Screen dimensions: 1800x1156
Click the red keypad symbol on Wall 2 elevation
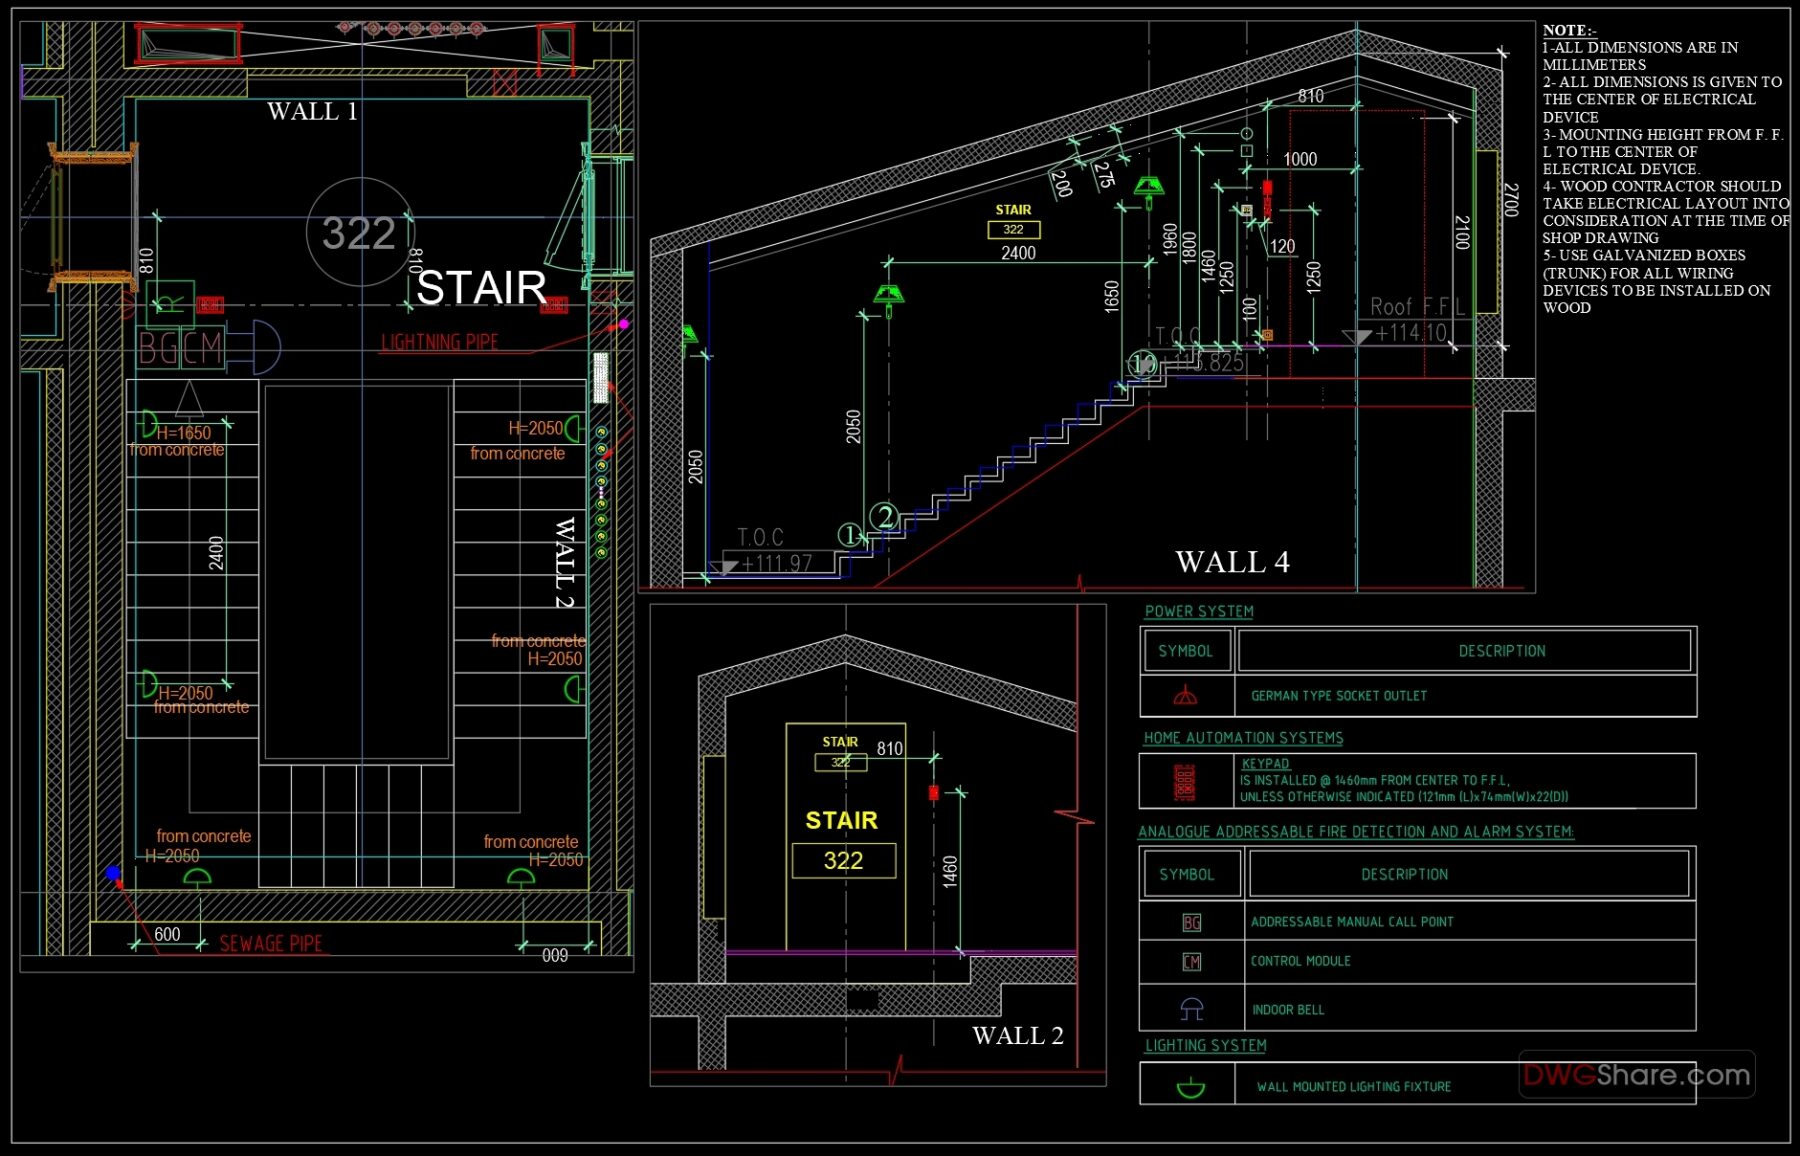[932, 792]
